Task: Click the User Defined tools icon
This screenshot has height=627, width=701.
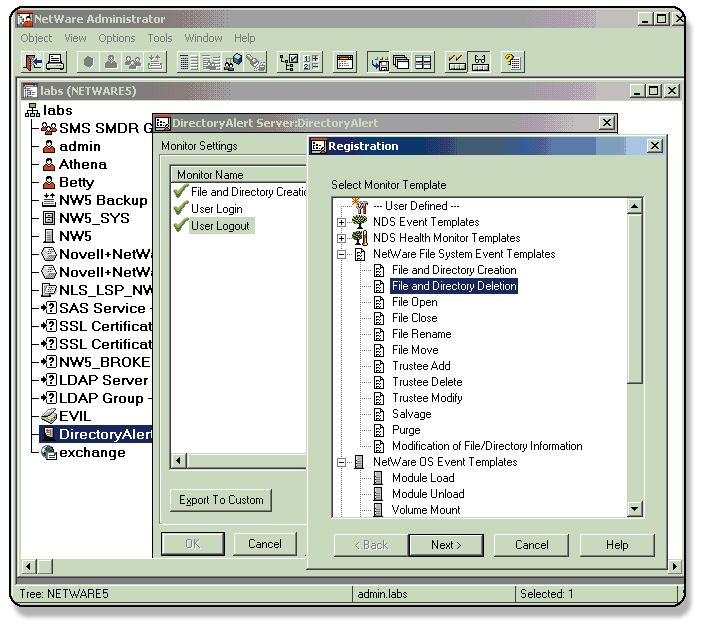Action: click(x=360, y=206)
